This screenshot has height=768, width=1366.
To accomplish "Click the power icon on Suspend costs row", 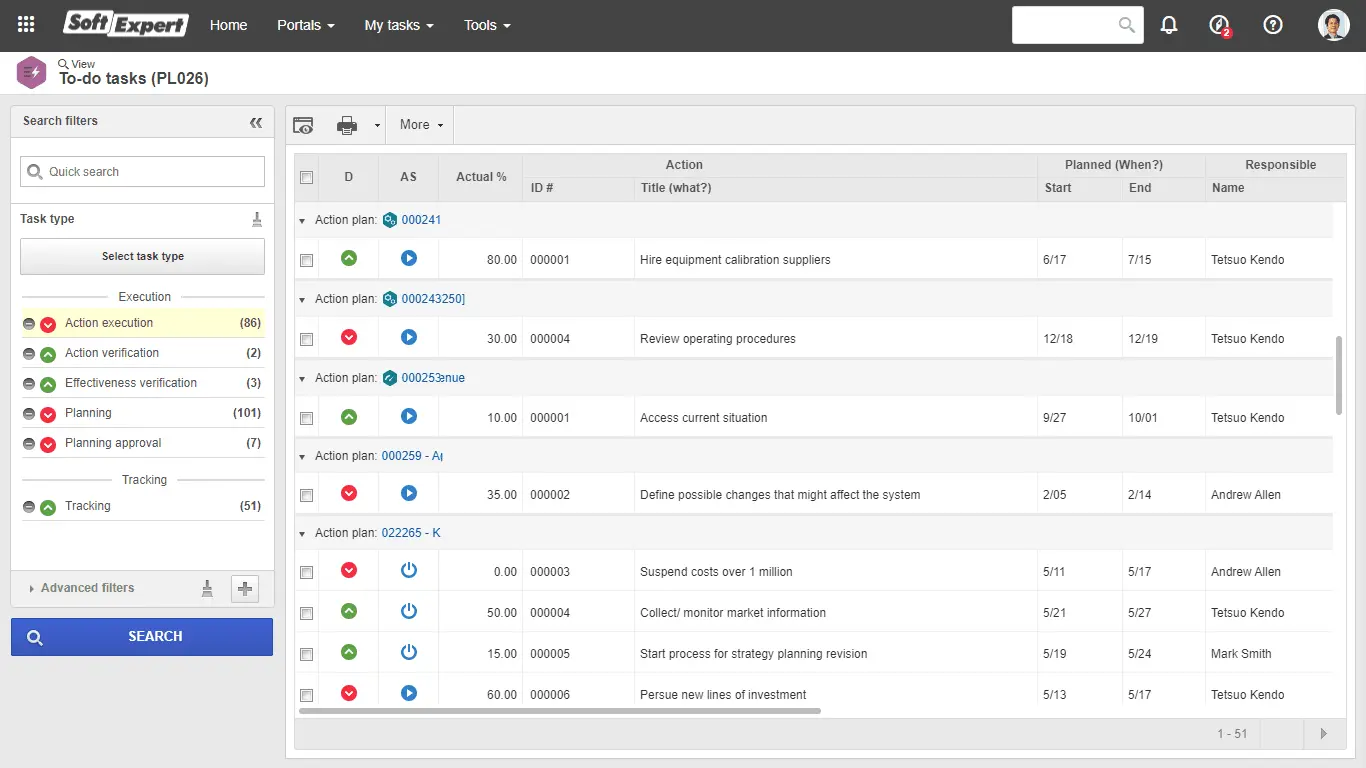I will [x=408, y=570].
